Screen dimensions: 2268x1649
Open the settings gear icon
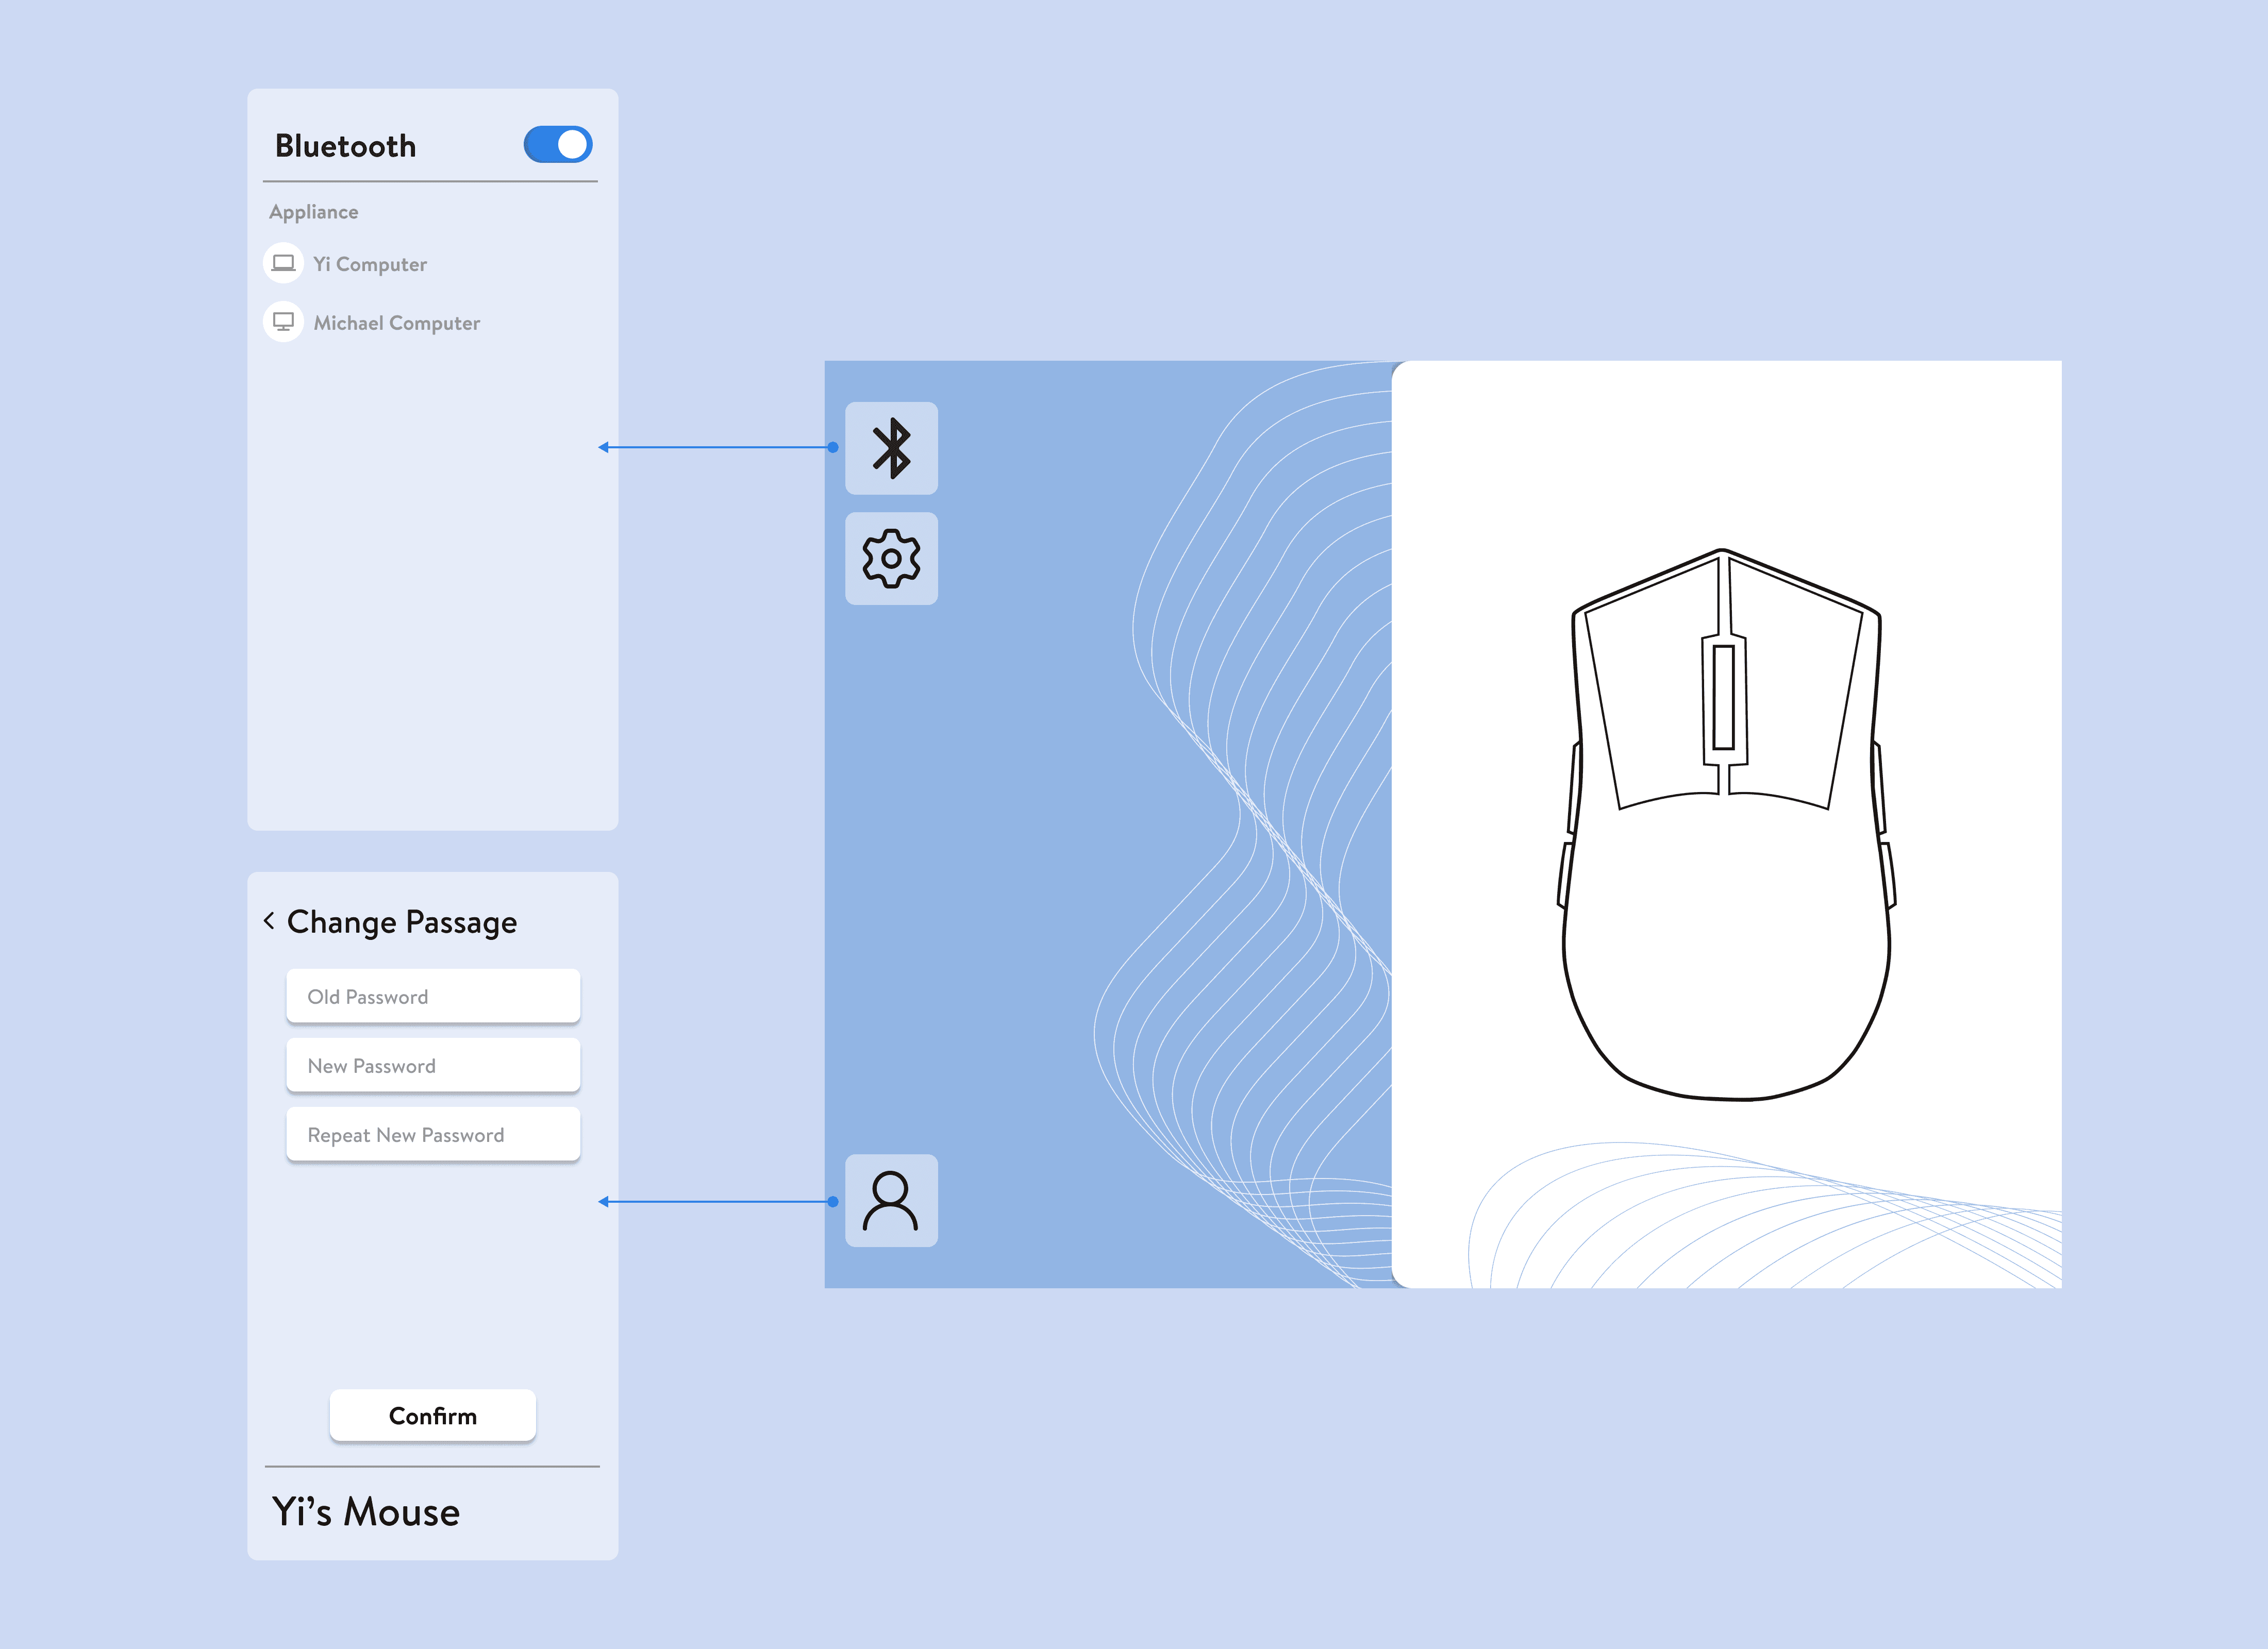891,558
